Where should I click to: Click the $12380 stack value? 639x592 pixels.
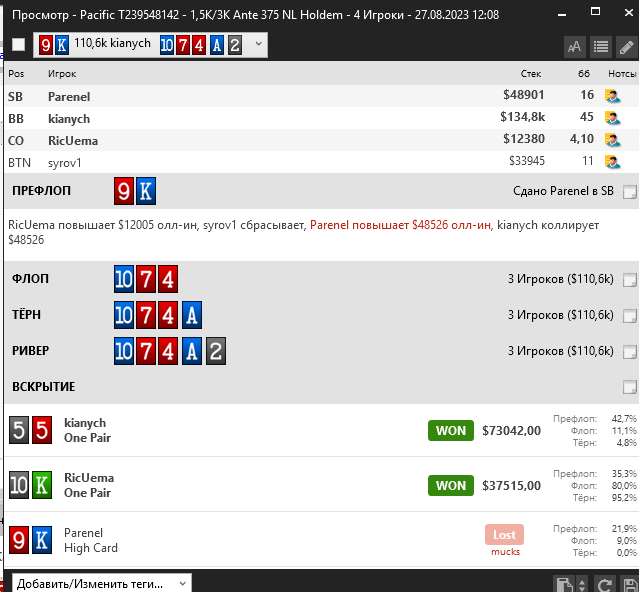pyautogui.click(x=524, y=139)
